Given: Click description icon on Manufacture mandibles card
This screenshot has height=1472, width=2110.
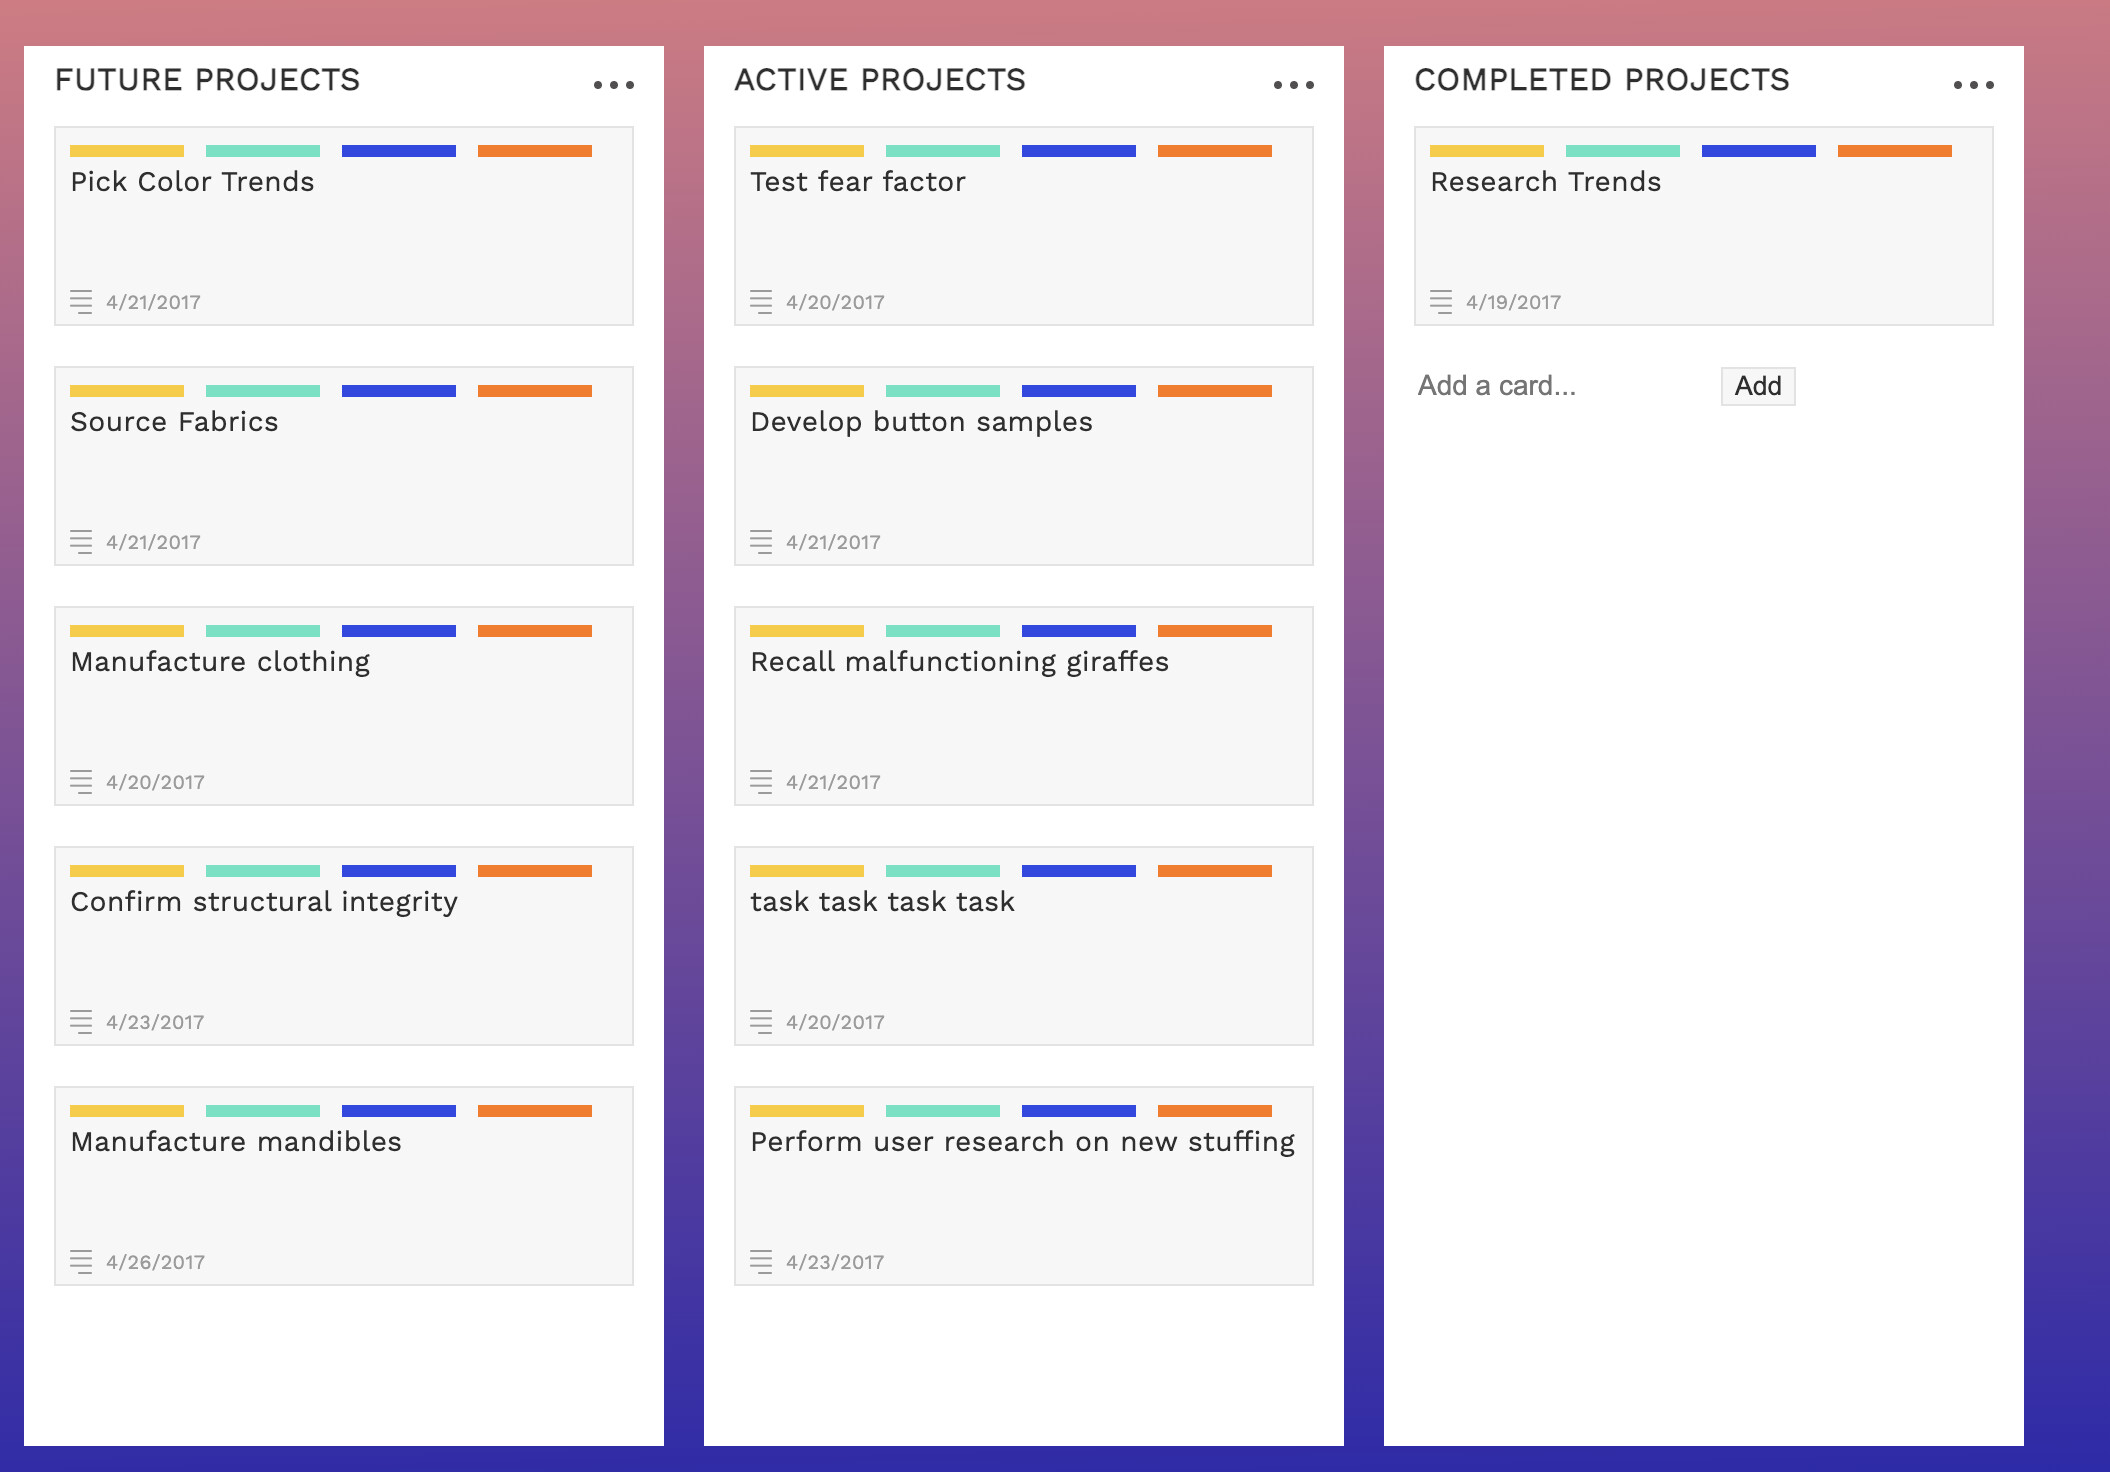Looking at the screenshot, I should click(x=81, y=1262).
